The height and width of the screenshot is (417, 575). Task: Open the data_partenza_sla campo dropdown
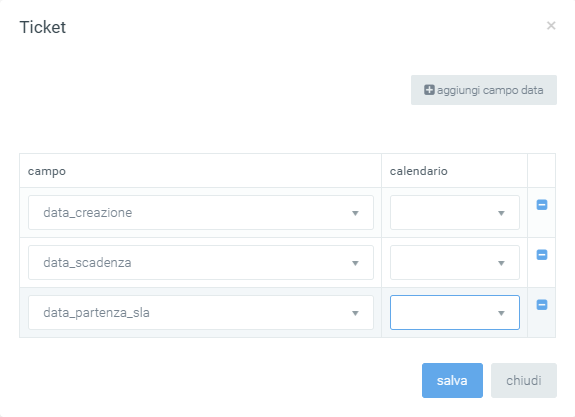(x=201, y=313)
